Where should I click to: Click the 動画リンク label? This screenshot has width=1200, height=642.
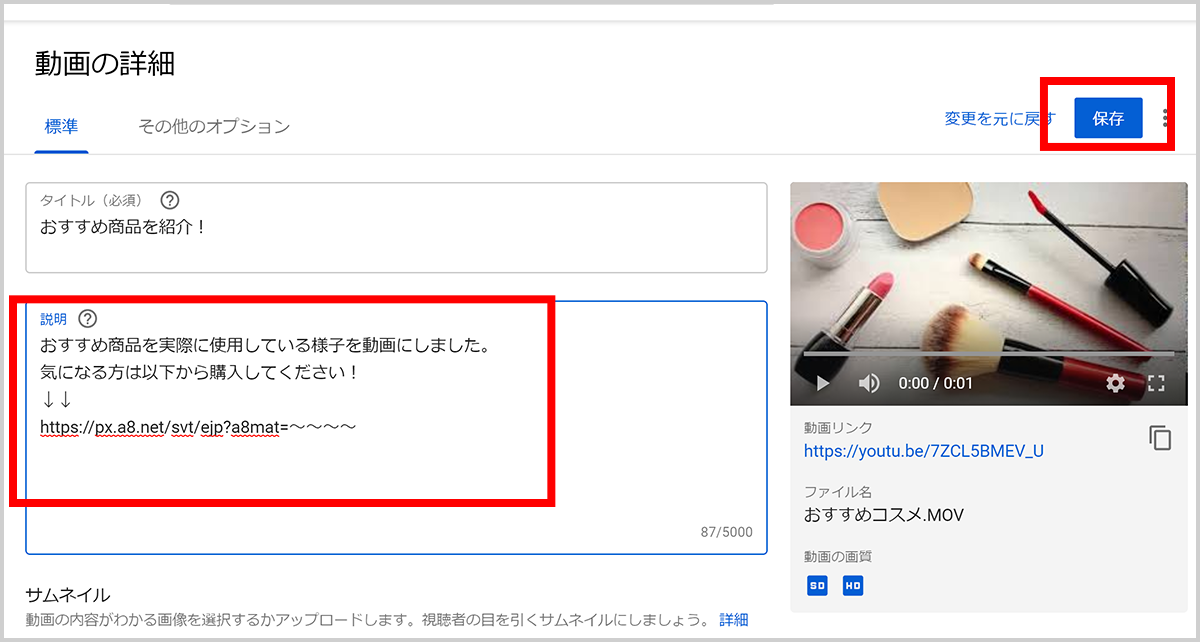click(838, 428)
